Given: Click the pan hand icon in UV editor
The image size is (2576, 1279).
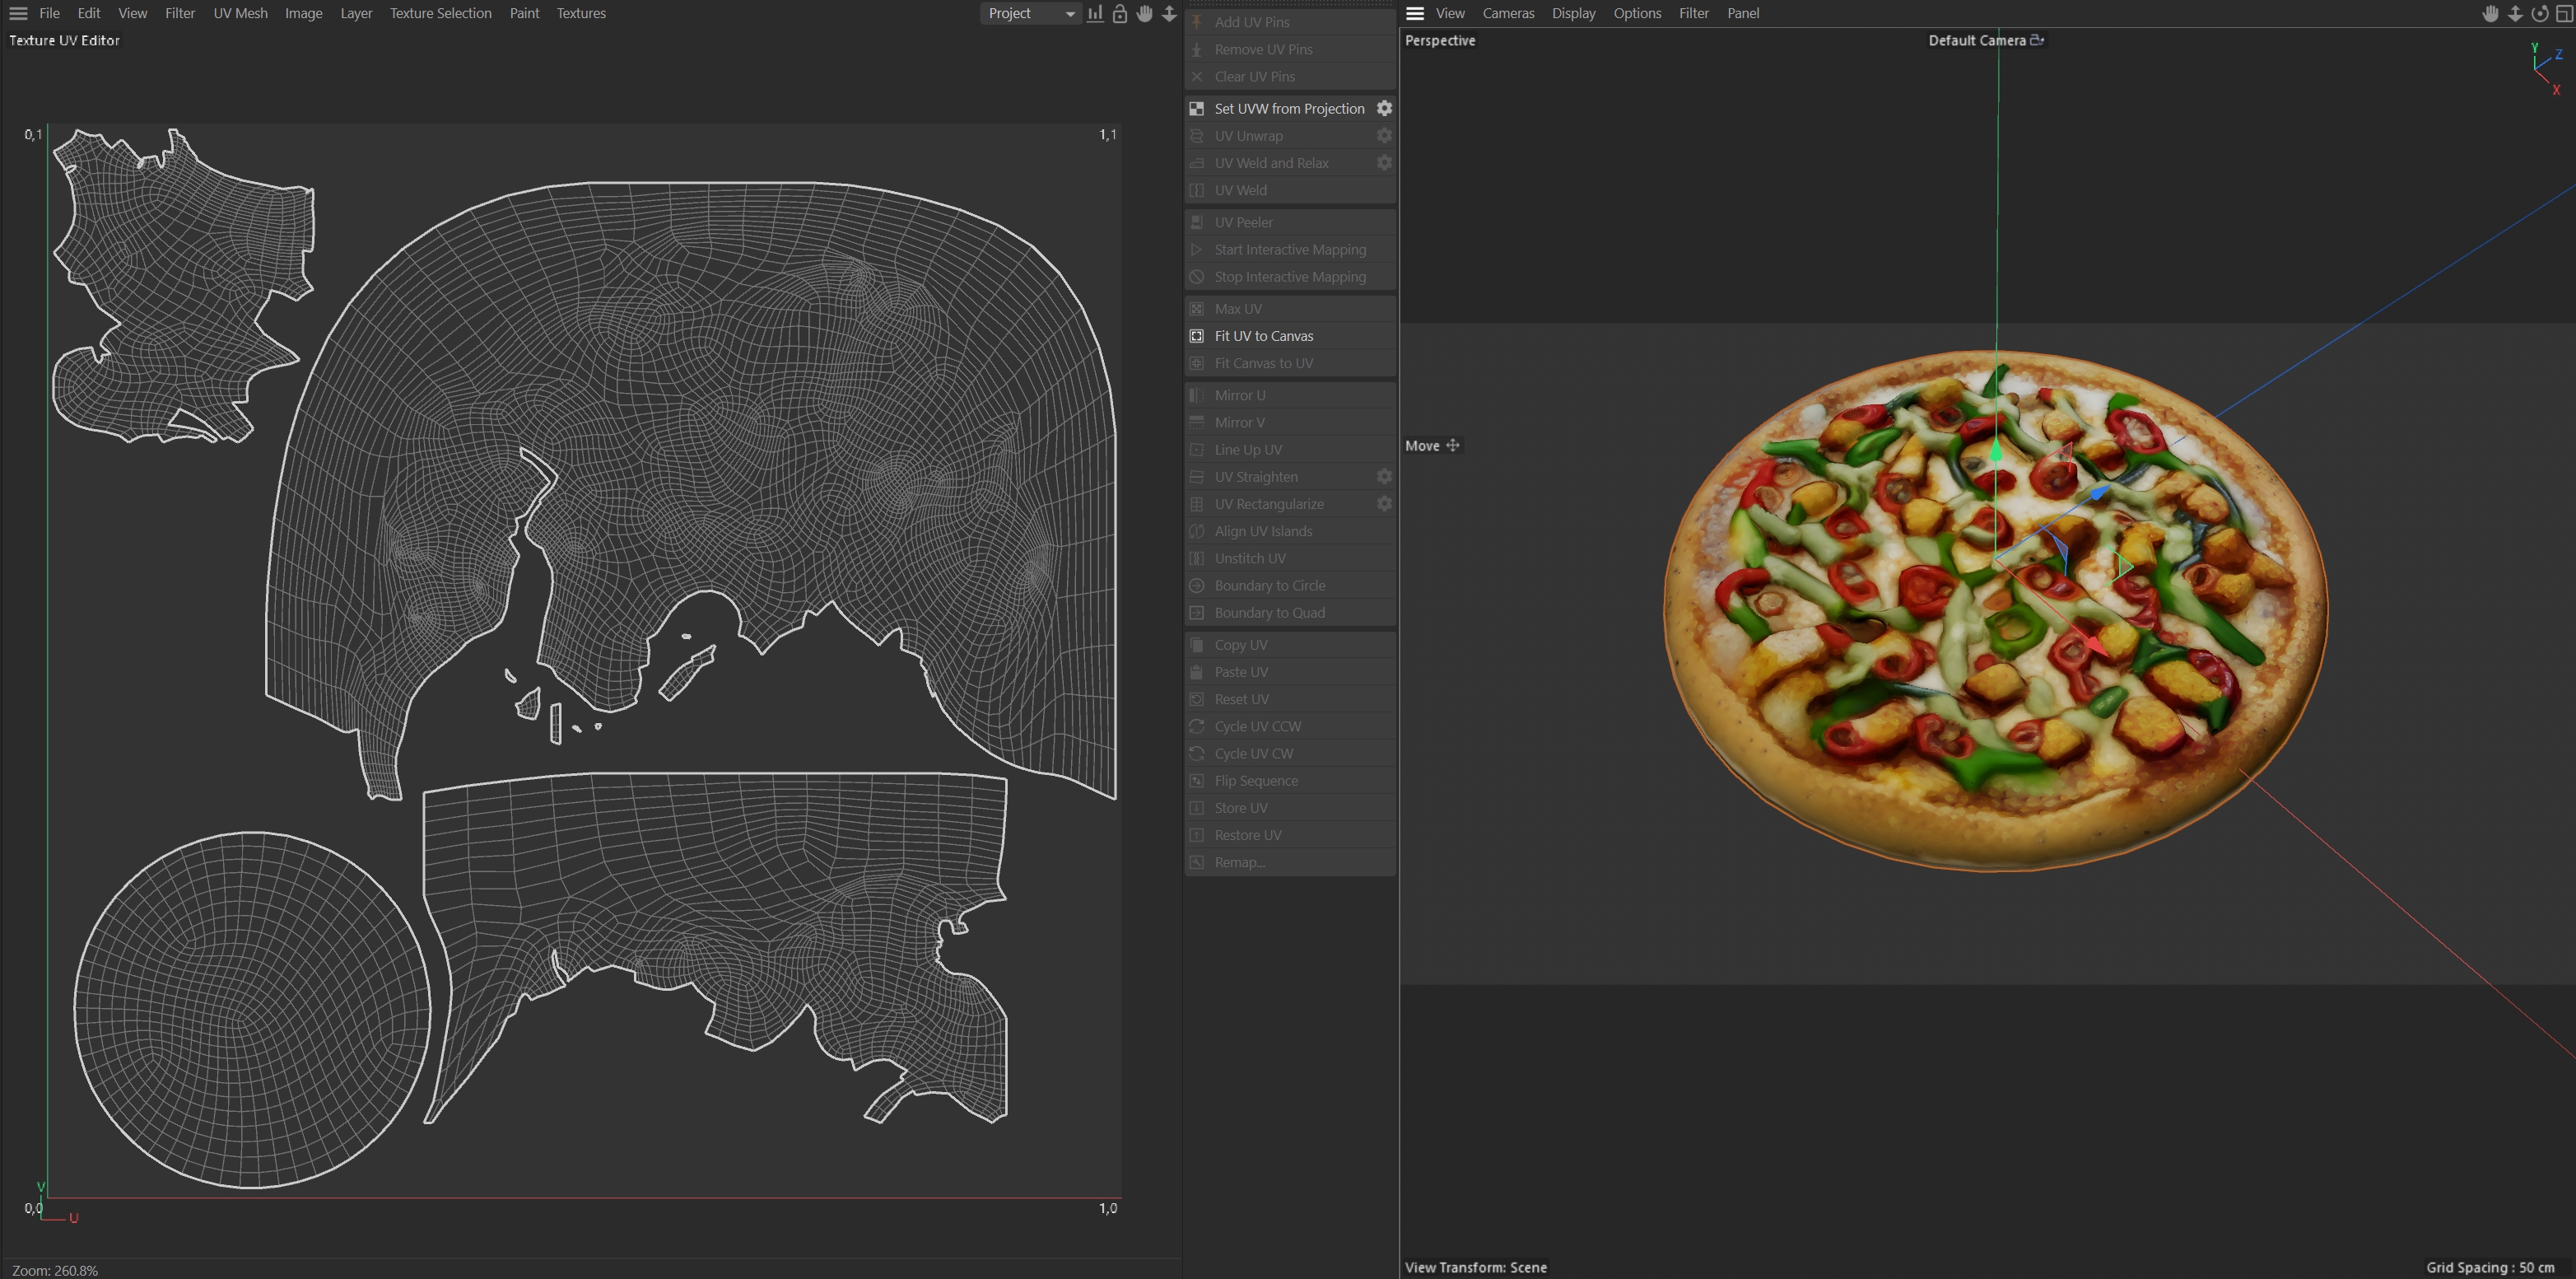Looking at the screenshot, I should pyautogui.click(x=1144, y=13).
